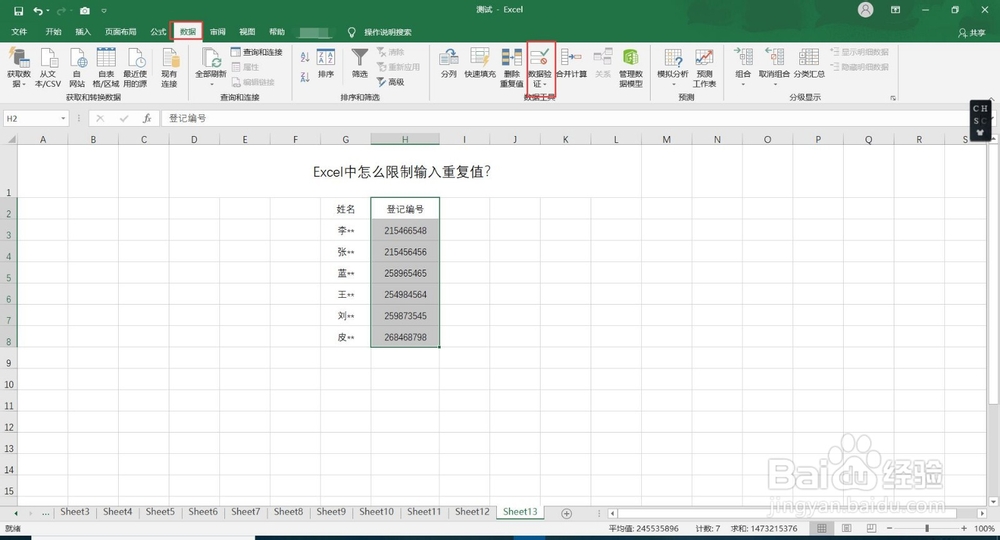Click the Group (组合) outline button

(743, 67)
